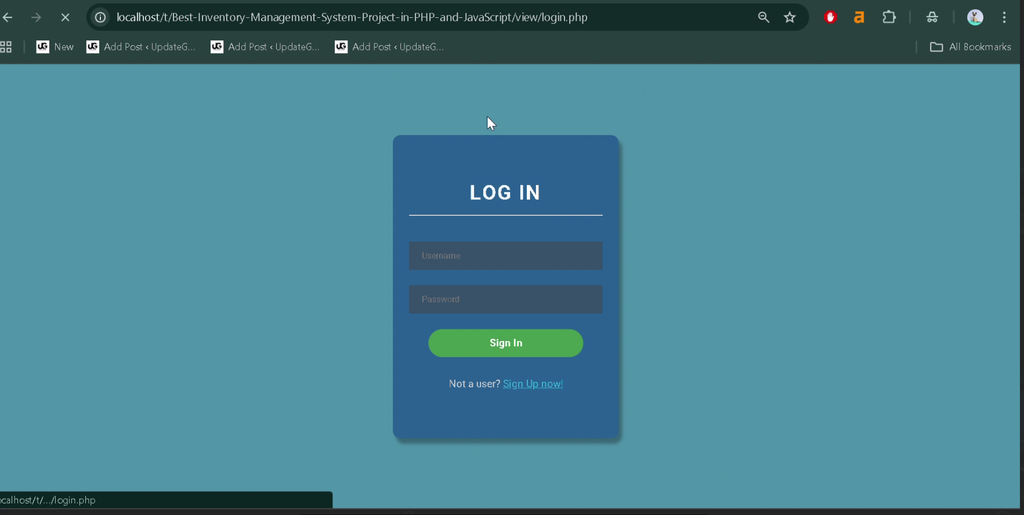This screenshot has width=1024, height=515.
Task: Open the All Bookmarks folder
Action: 970,47
